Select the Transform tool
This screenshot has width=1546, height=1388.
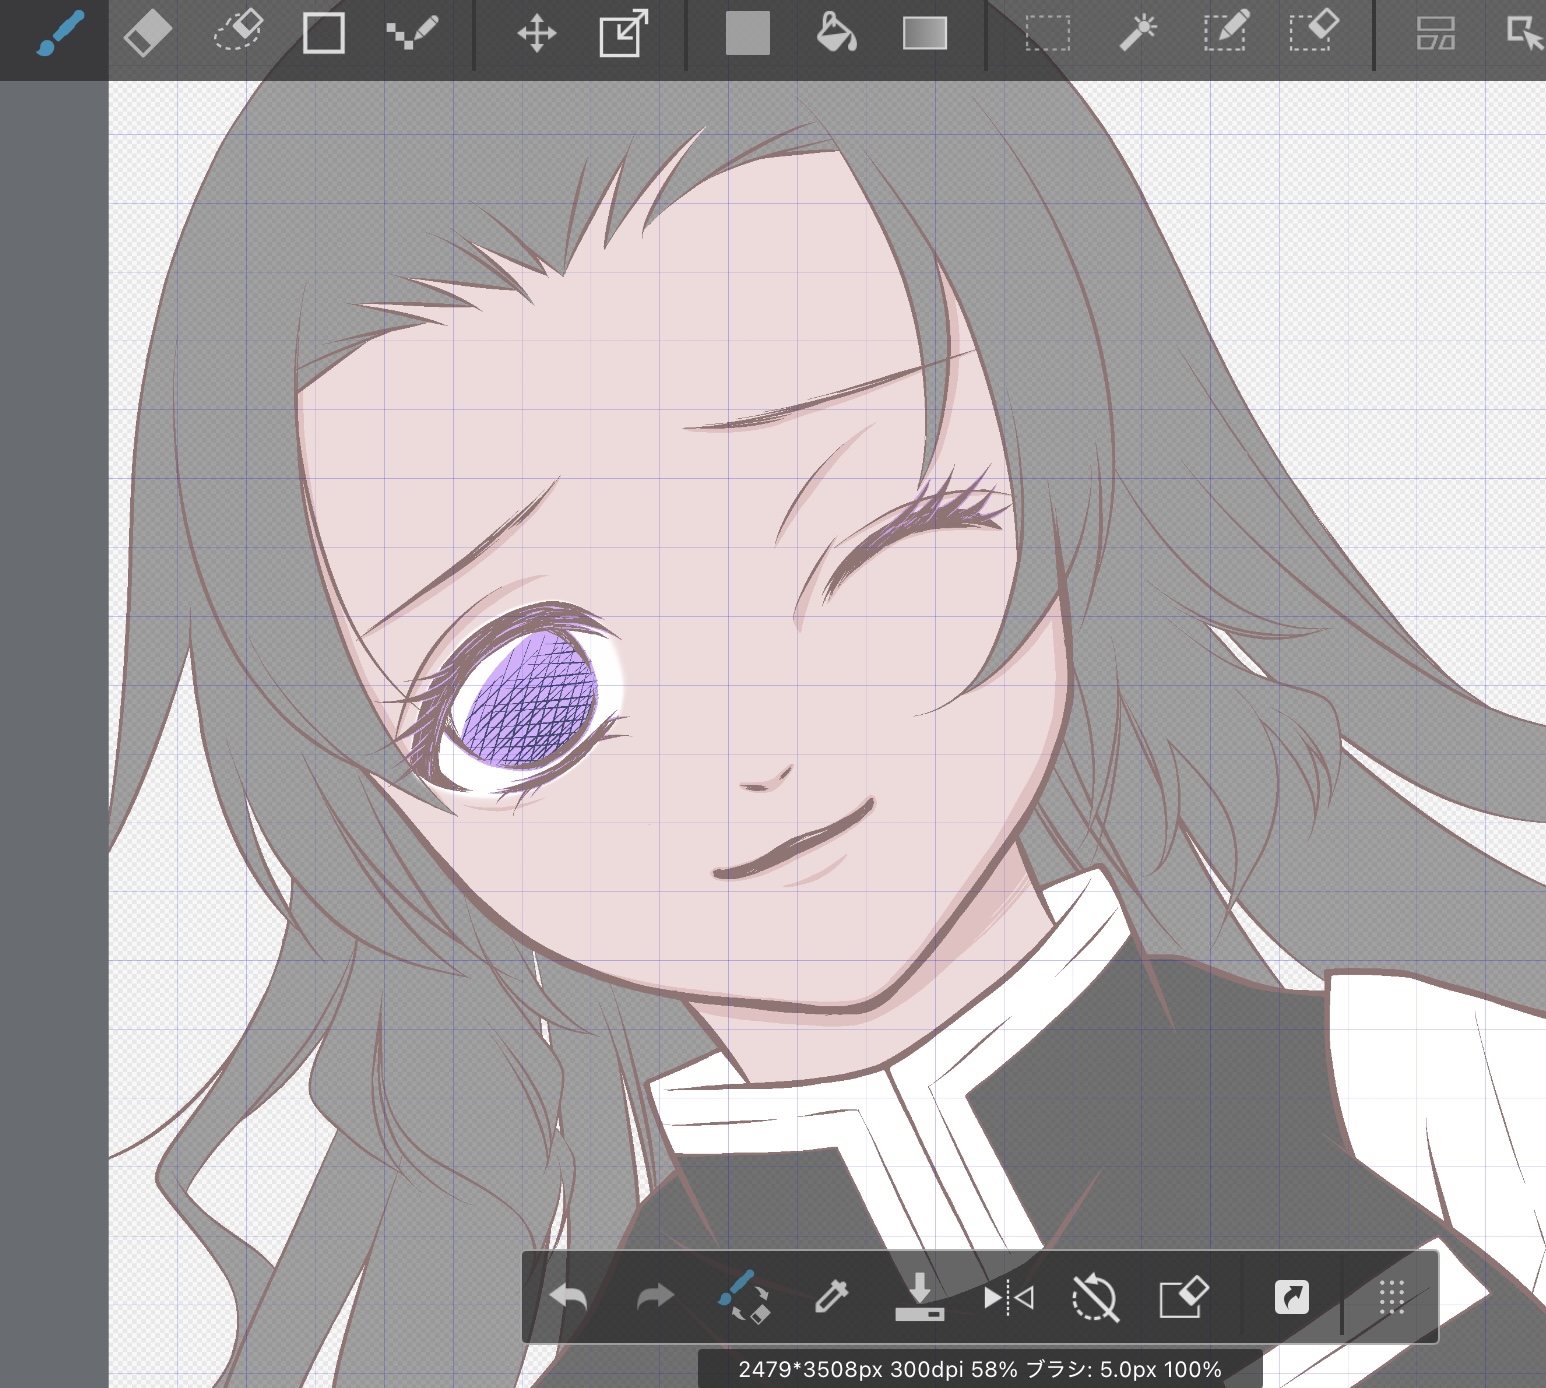[624, 33]
